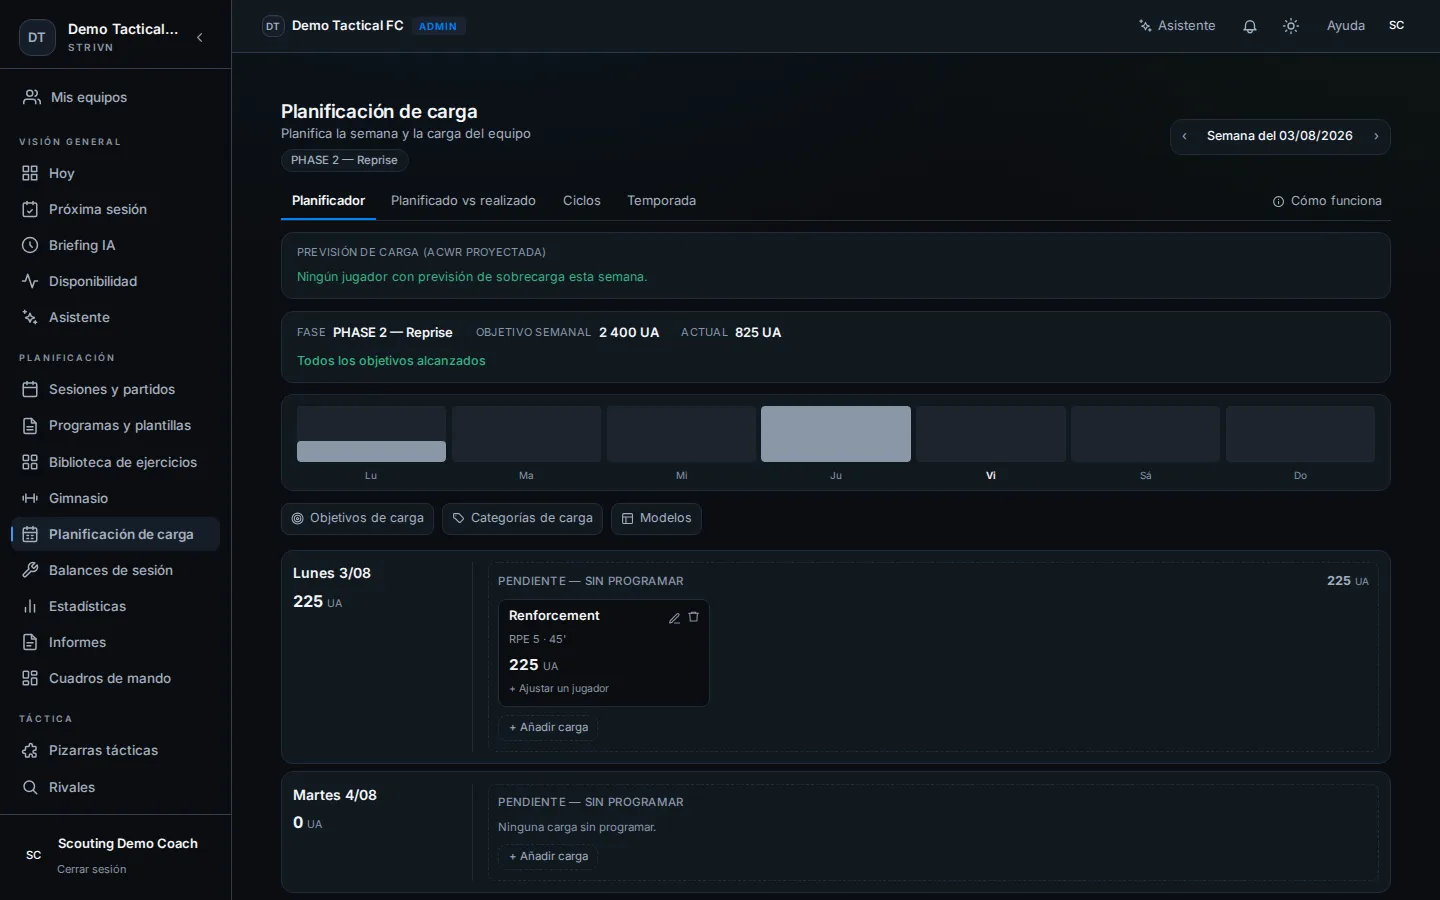Collapse the sidebar with the chevron
Viewport: 1440px width, 900px height.
pyautogui.click(x=200, y=38)
